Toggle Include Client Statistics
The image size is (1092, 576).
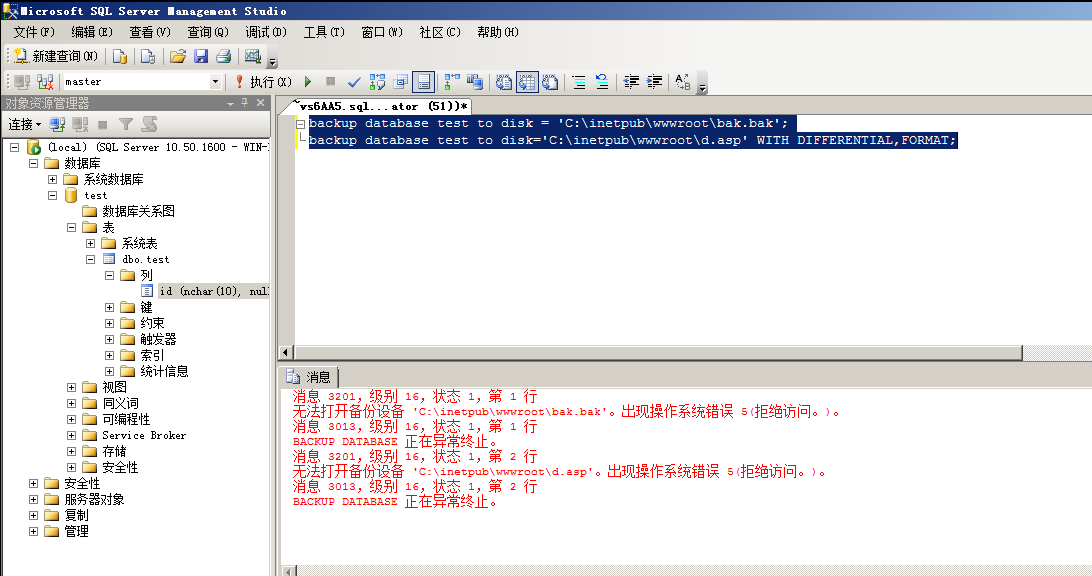click(x=475, y=82)
